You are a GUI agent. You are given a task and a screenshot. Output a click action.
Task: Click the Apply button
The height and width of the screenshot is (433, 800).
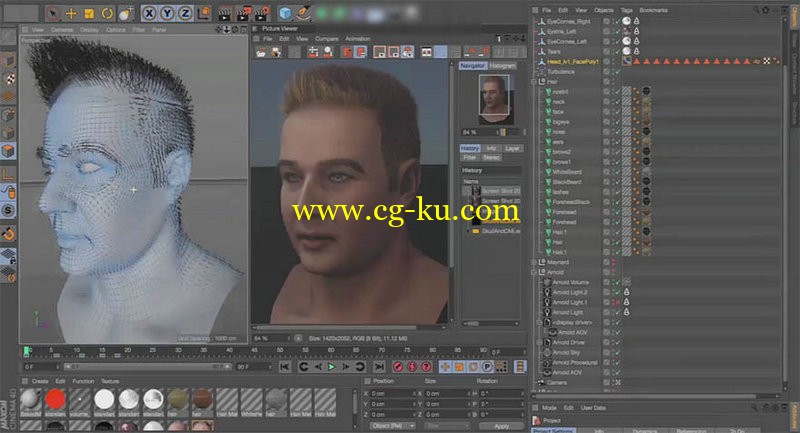(501, 426)
